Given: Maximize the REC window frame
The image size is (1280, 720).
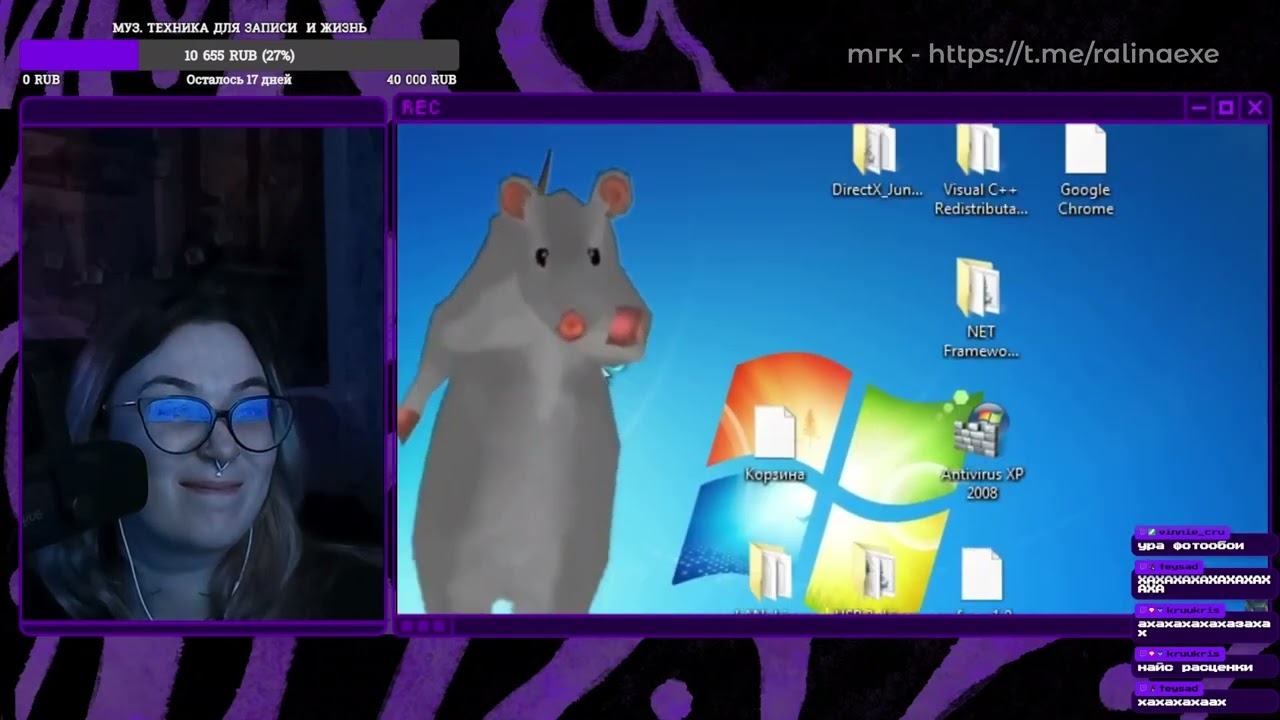Looking at the screenshot, I should pos(1226,108).
